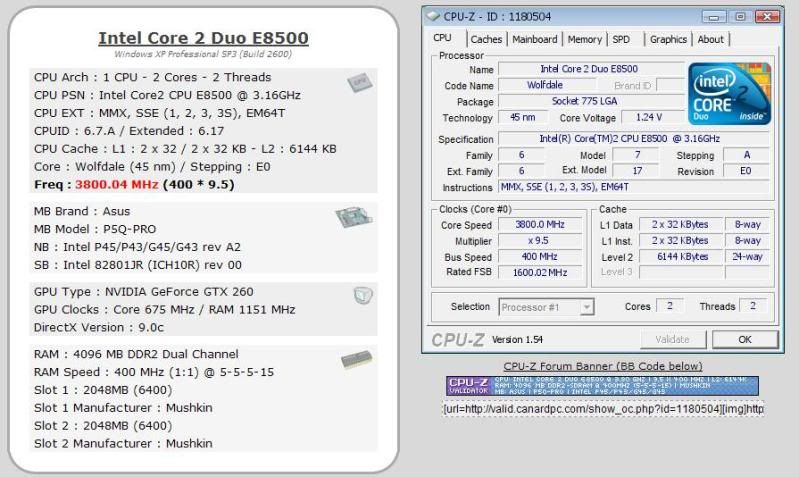Open the Memory tab
This screenshot has height=477, width=799.
tap(584, 39)
